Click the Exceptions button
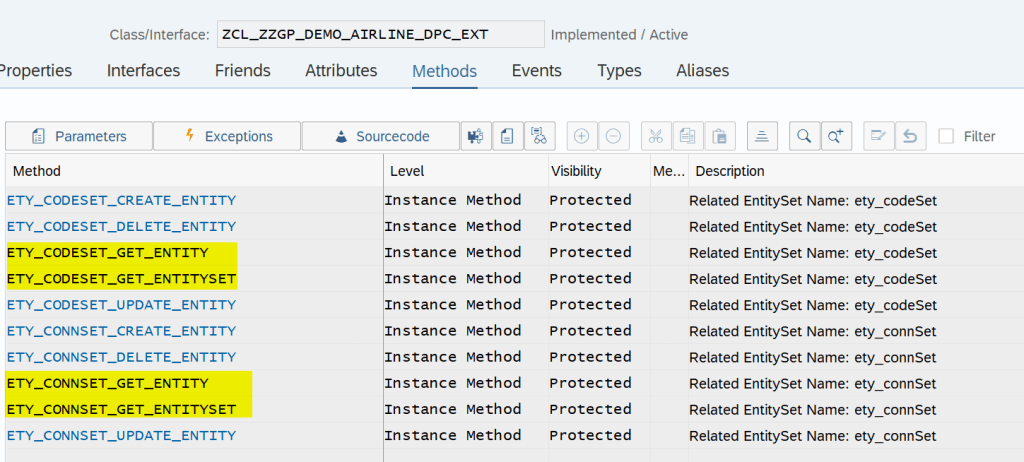The width and height of the screenshot is (1024, 462). (x=228, y=136)
